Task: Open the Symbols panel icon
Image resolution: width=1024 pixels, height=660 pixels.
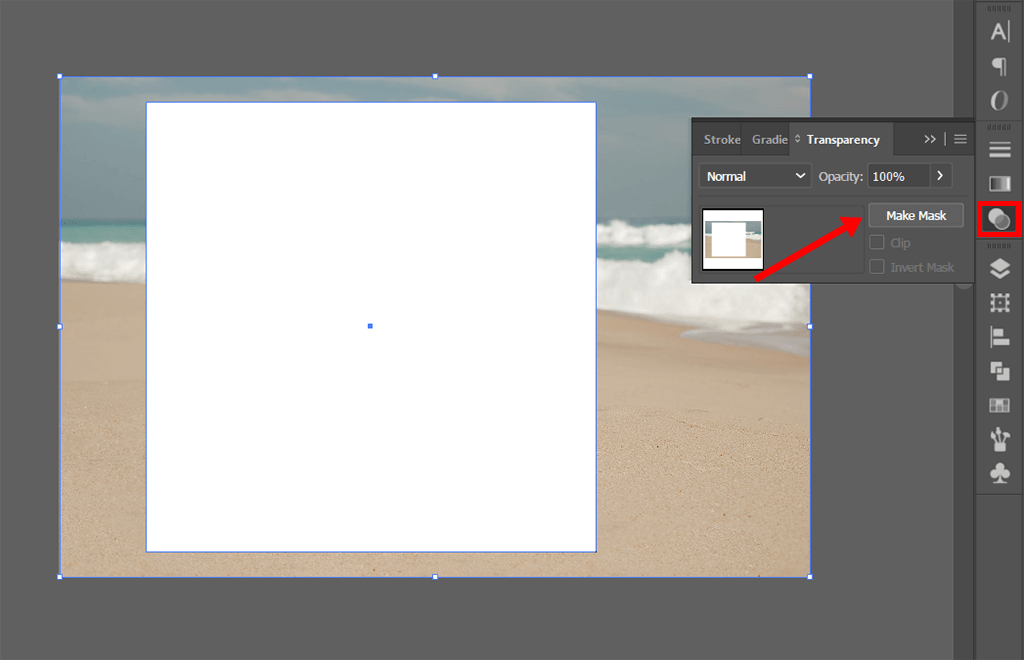Action: pos(999,472)
